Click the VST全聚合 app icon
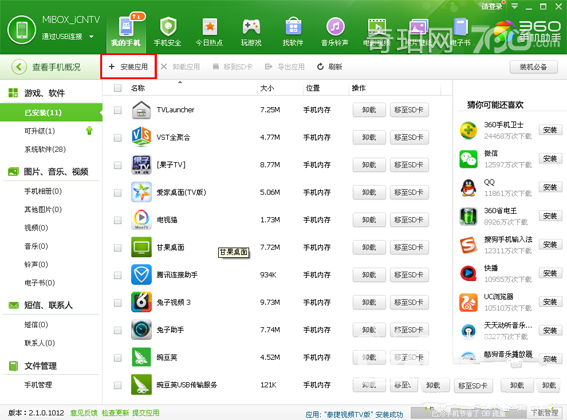567x420 pixels. pos(141,137)
